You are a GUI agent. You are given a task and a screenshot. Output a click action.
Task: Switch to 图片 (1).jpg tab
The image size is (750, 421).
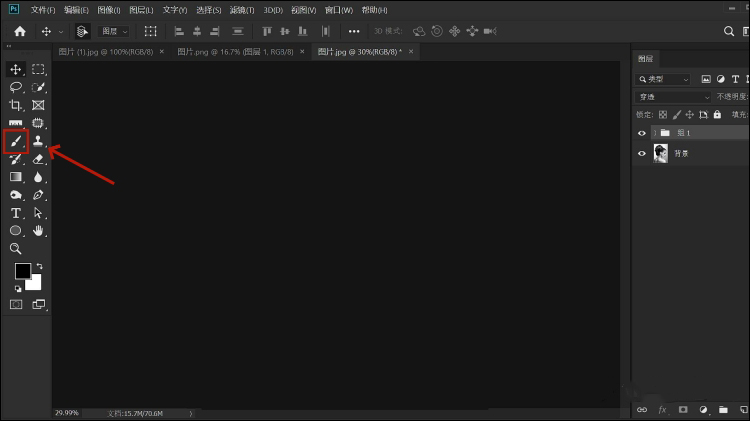pos(106,52)
